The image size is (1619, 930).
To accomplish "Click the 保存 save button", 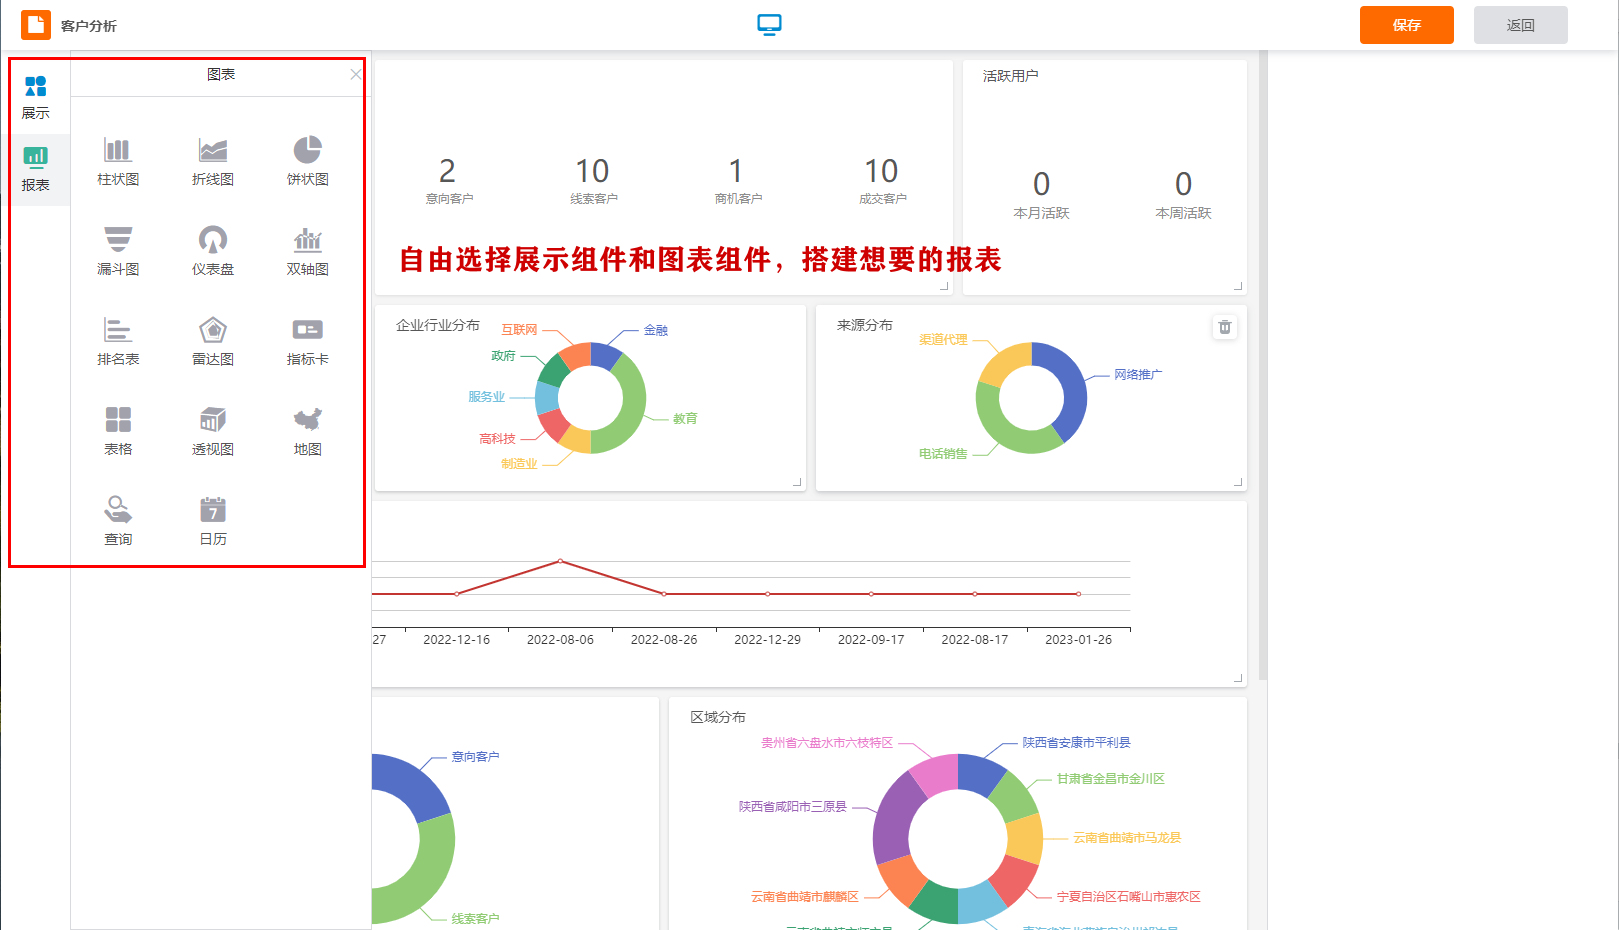I will point(1406,25).
